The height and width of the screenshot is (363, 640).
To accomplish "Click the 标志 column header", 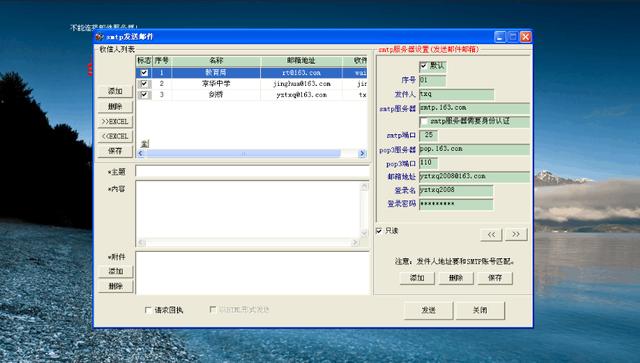I will pos(144,61).
